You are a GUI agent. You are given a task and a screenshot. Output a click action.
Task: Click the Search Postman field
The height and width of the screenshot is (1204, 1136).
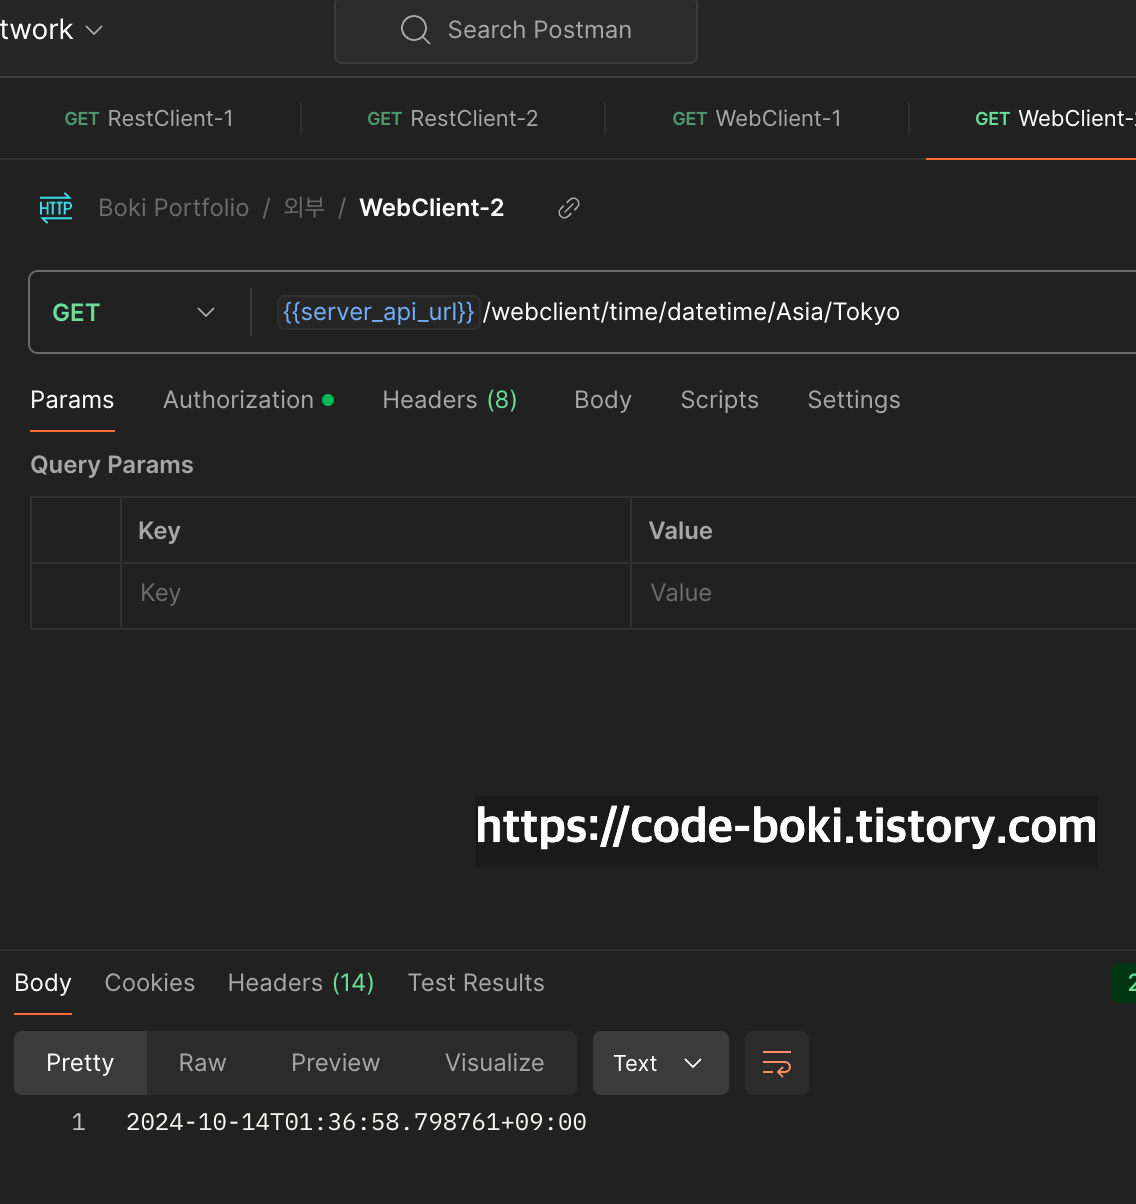coord(516,30)
